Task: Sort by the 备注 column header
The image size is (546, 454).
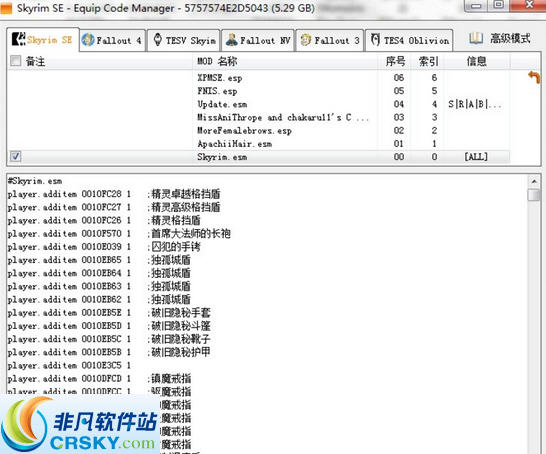Action: (35, 62)
